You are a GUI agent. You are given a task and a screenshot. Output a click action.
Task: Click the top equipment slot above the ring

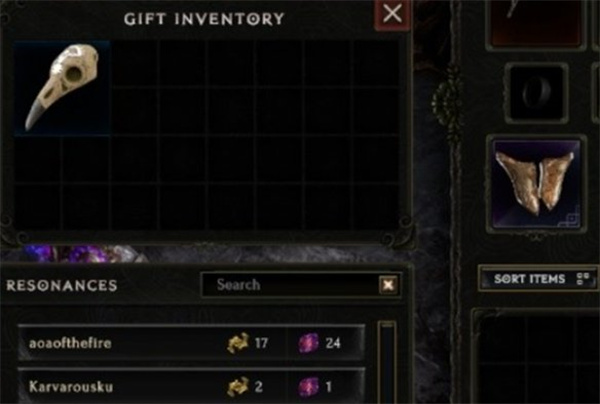click(x=536, y=24)
